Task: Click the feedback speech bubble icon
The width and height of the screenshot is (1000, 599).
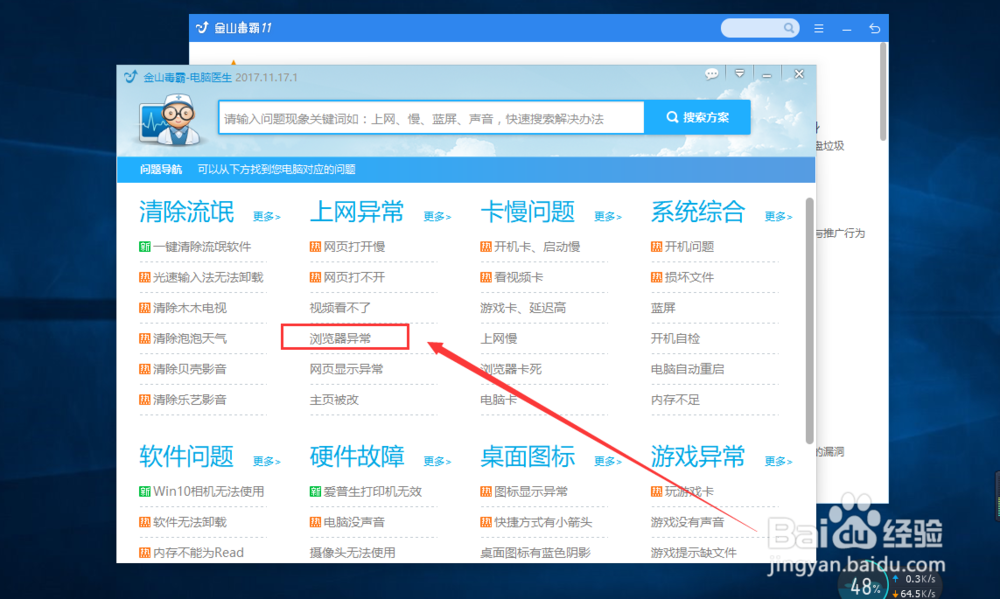Action: pos(711,74)
